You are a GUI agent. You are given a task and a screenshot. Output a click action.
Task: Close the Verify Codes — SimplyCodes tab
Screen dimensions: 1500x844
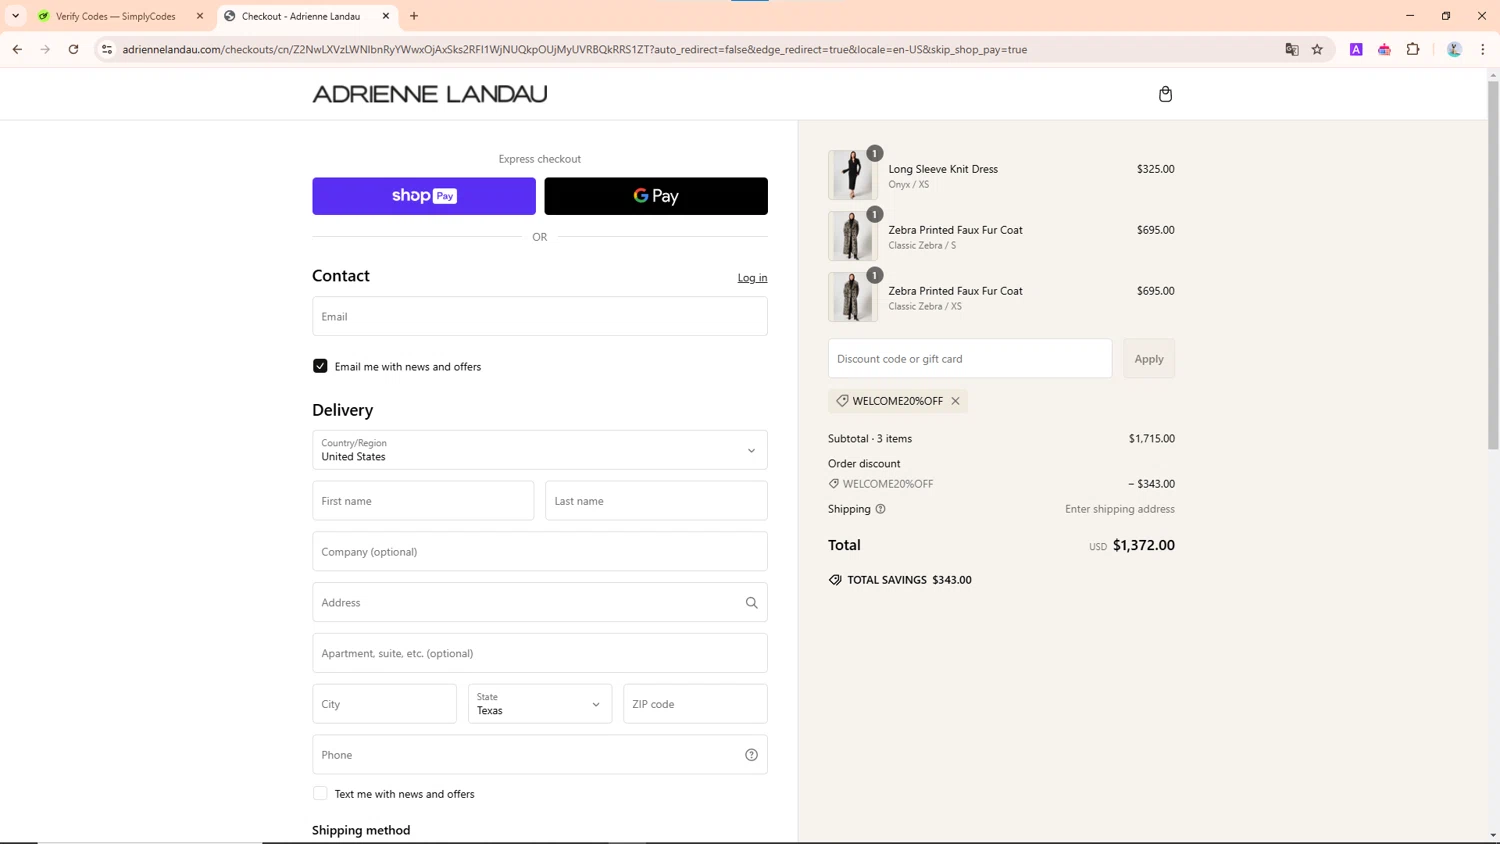pyautogui.click(x=200, y=16)
